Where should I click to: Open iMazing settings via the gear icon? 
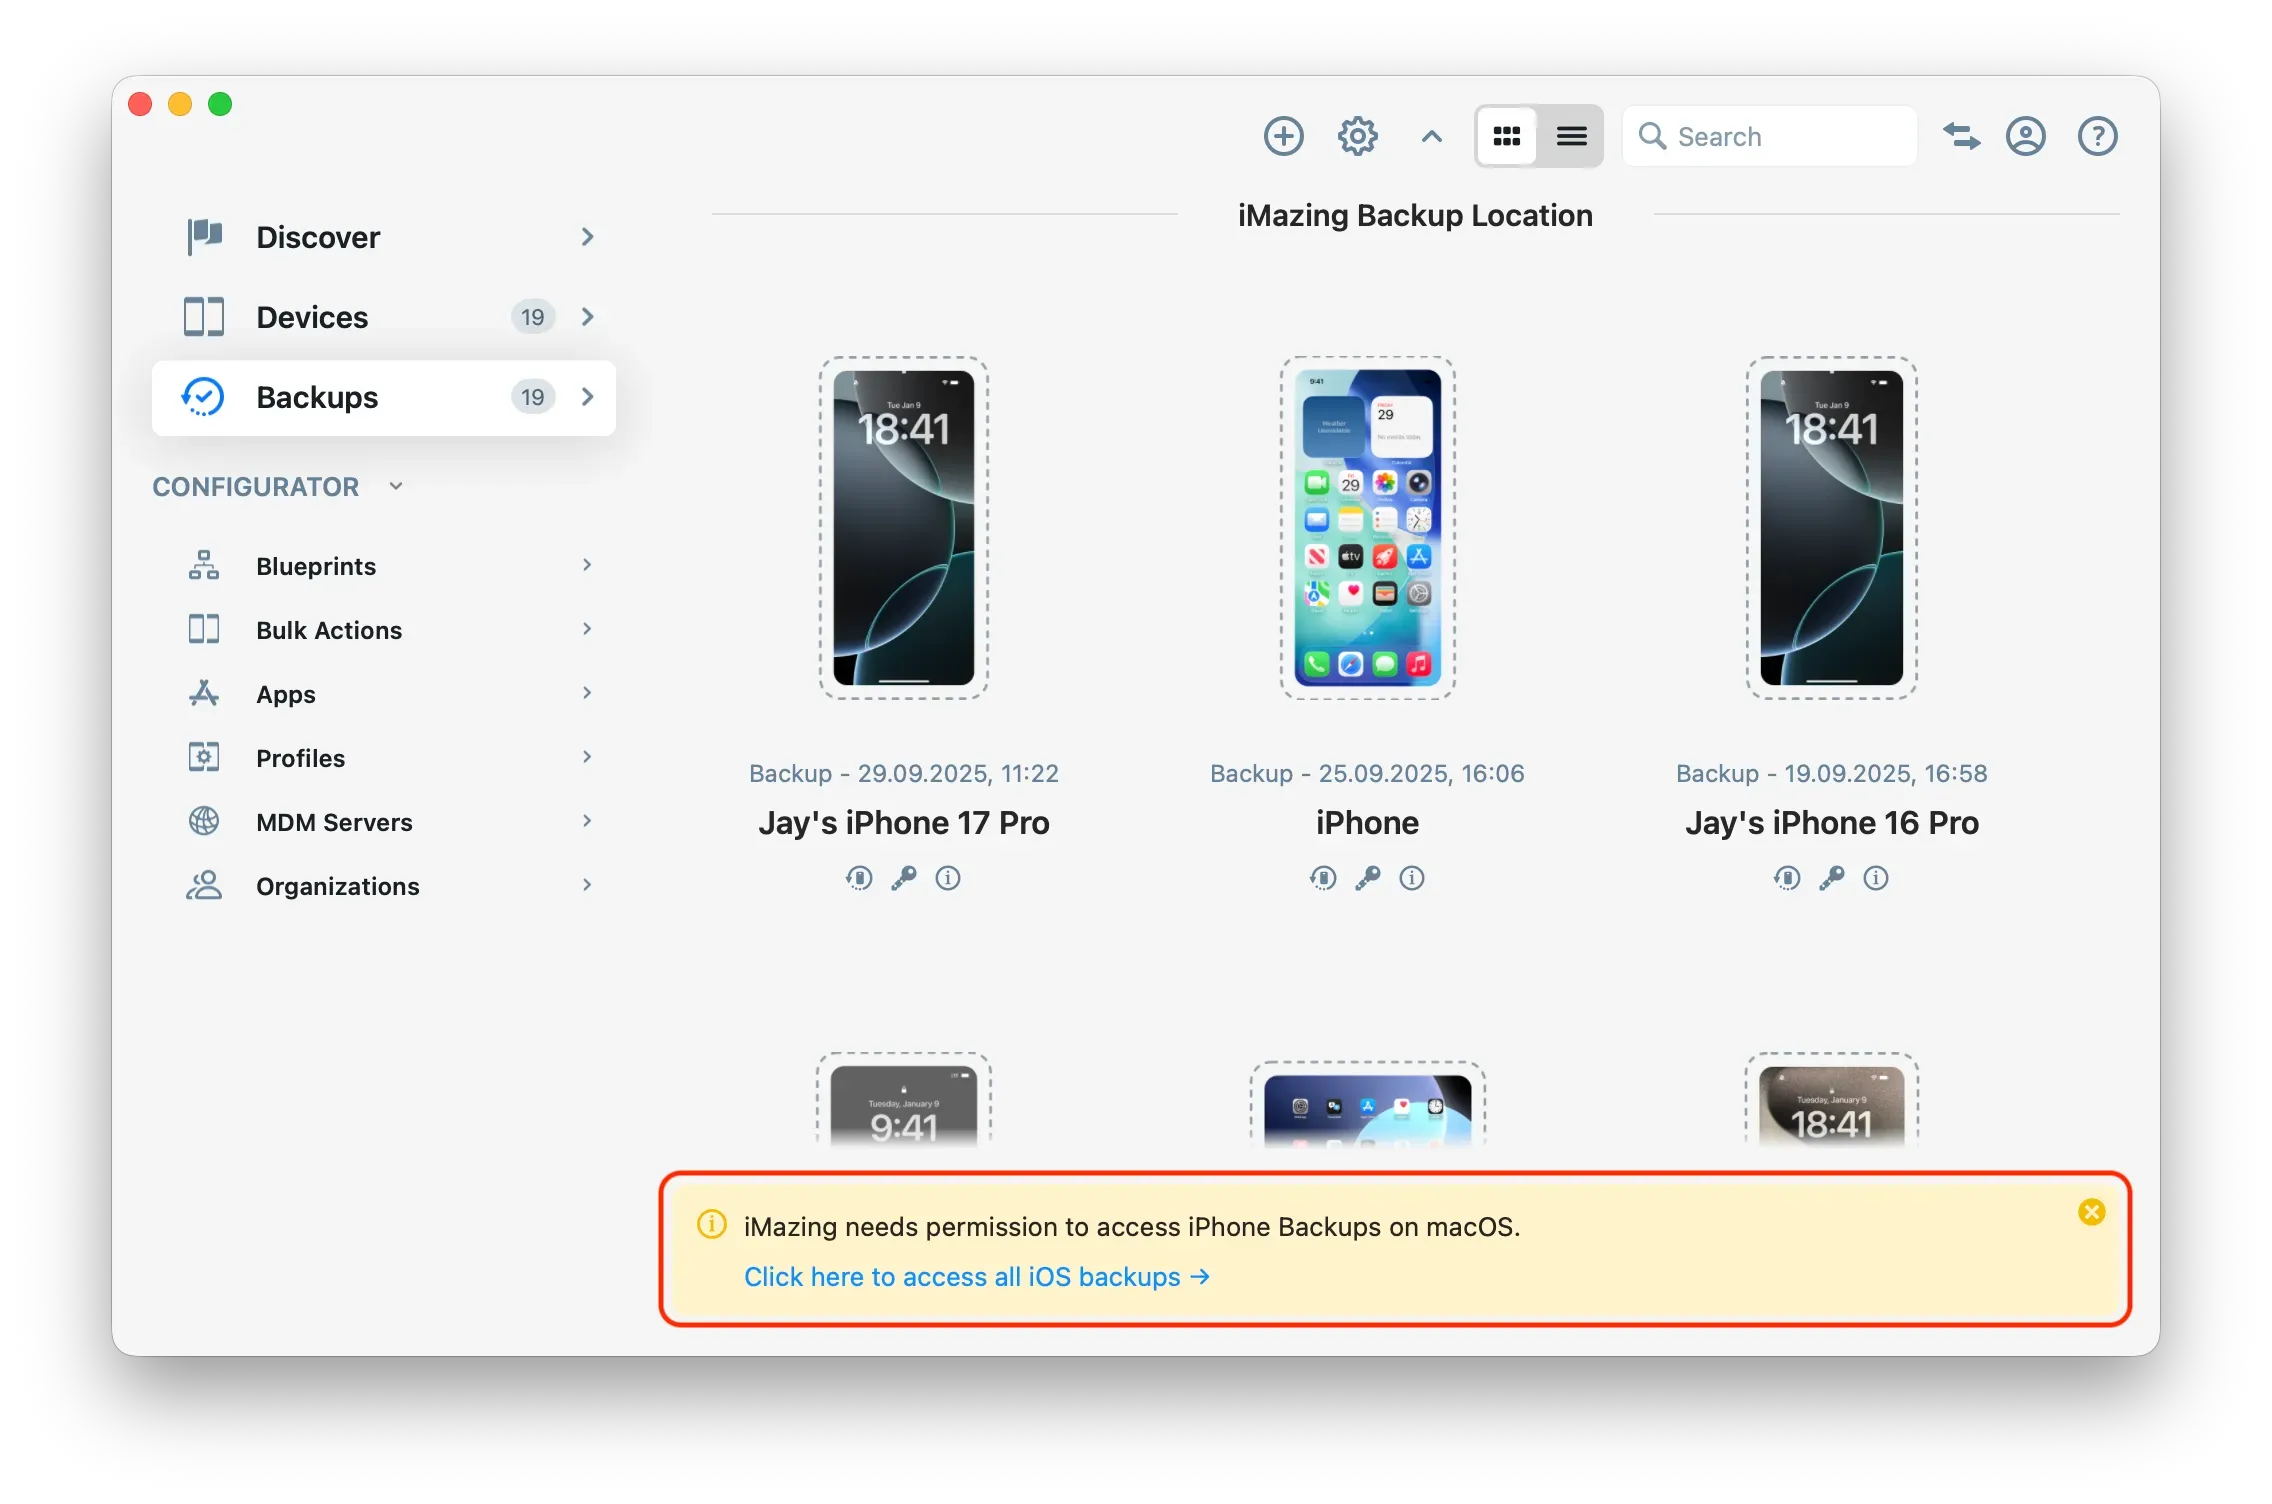coord(1357,135)
